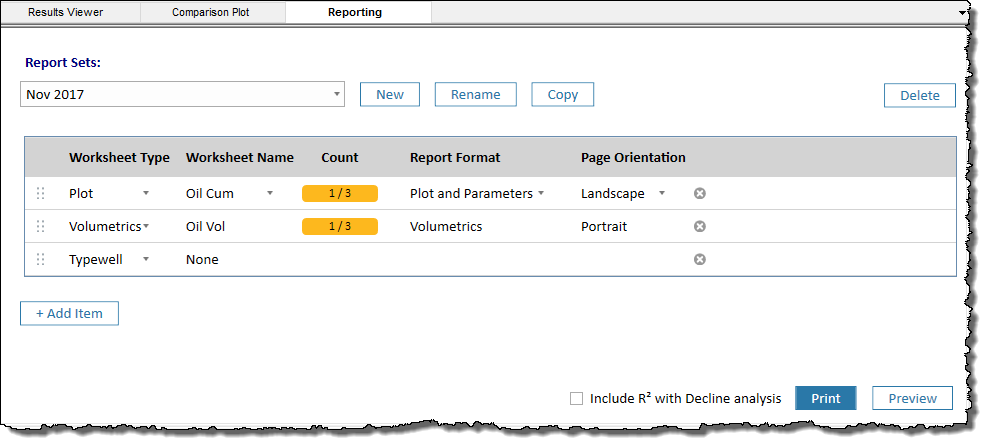Click the Oil Vol worksheet name cell
The image size is (988, 445).
click(x=206, y=227)
